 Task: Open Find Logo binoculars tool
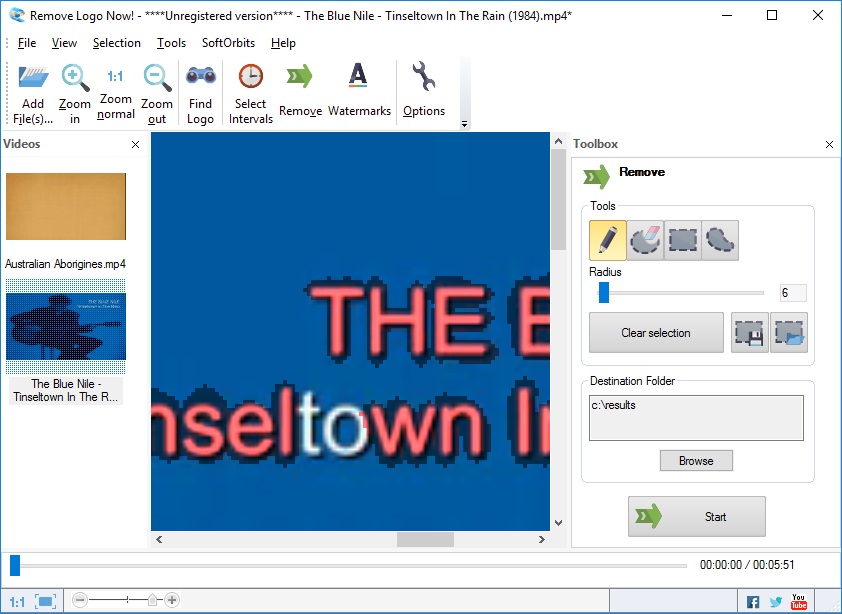[x=200, y=76]
